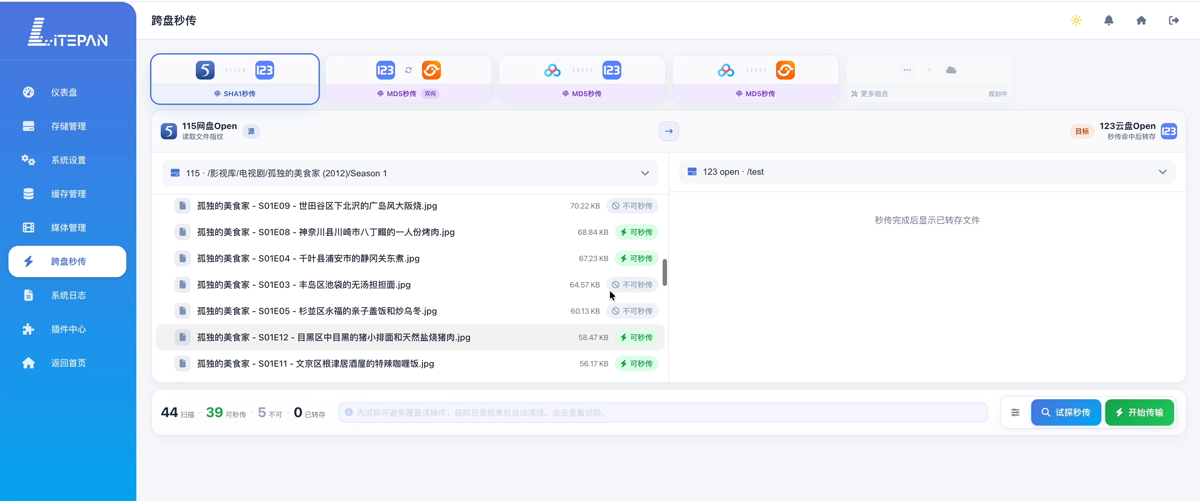Open 系统设置 system settings

(67, 160)
